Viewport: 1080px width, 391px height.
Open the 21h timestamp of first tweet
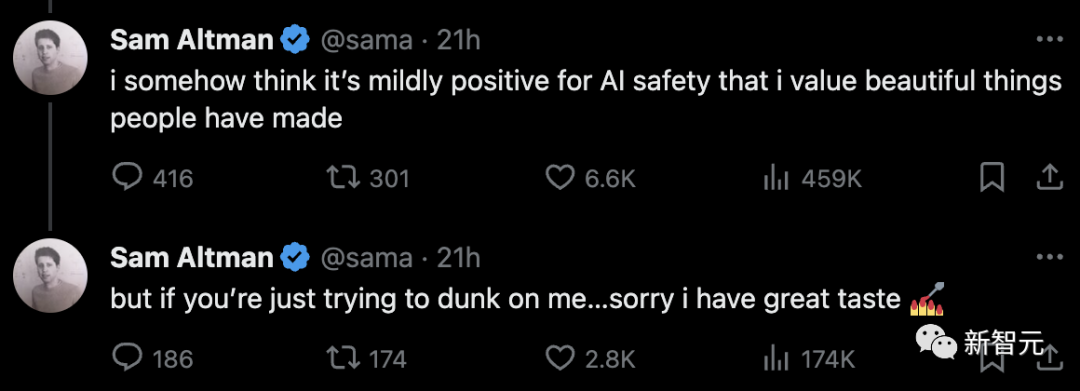coord(459,41)
